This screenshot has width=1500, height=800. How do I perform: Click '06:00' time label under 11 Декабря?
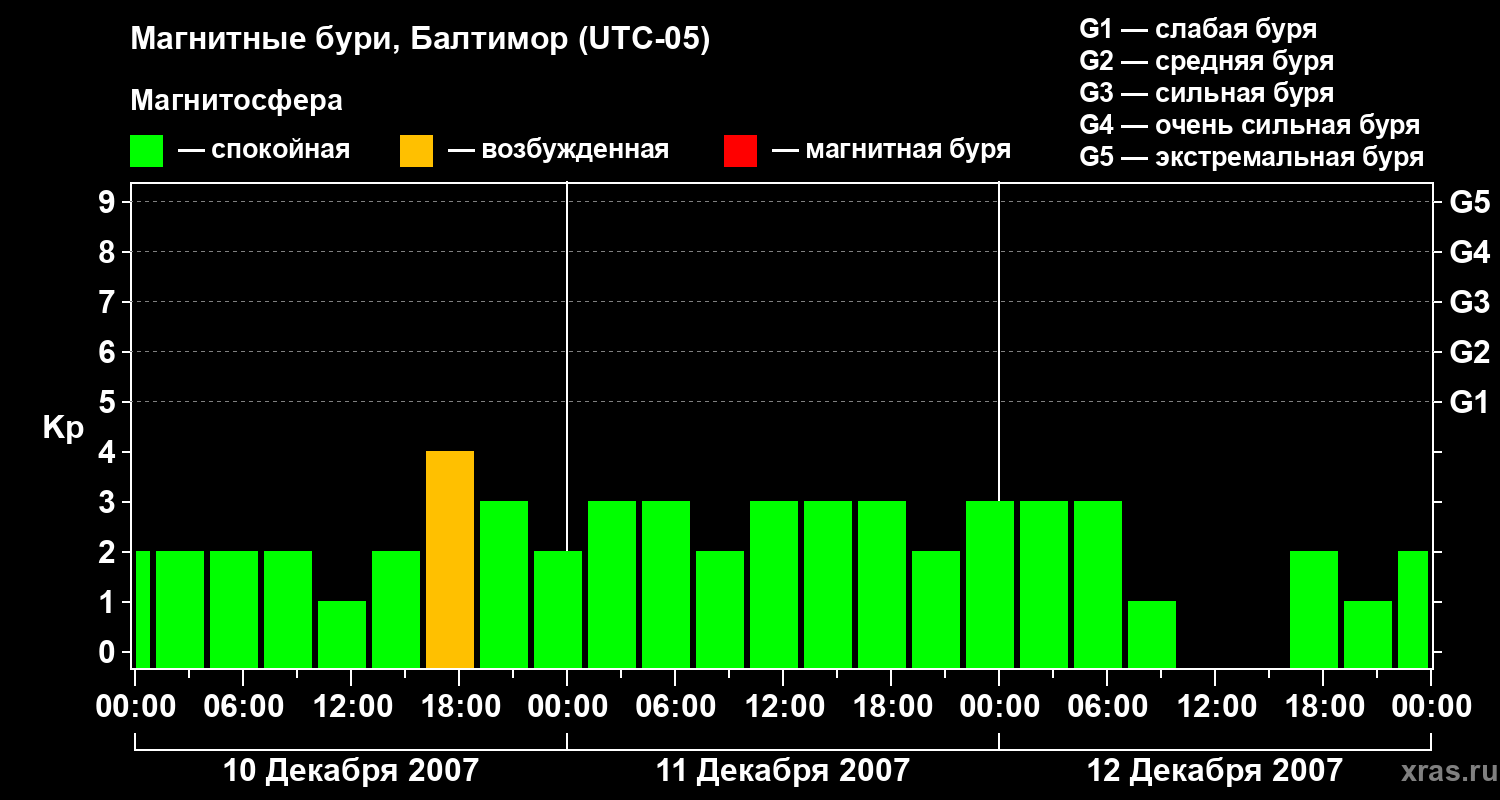click(x=675, y=706)
